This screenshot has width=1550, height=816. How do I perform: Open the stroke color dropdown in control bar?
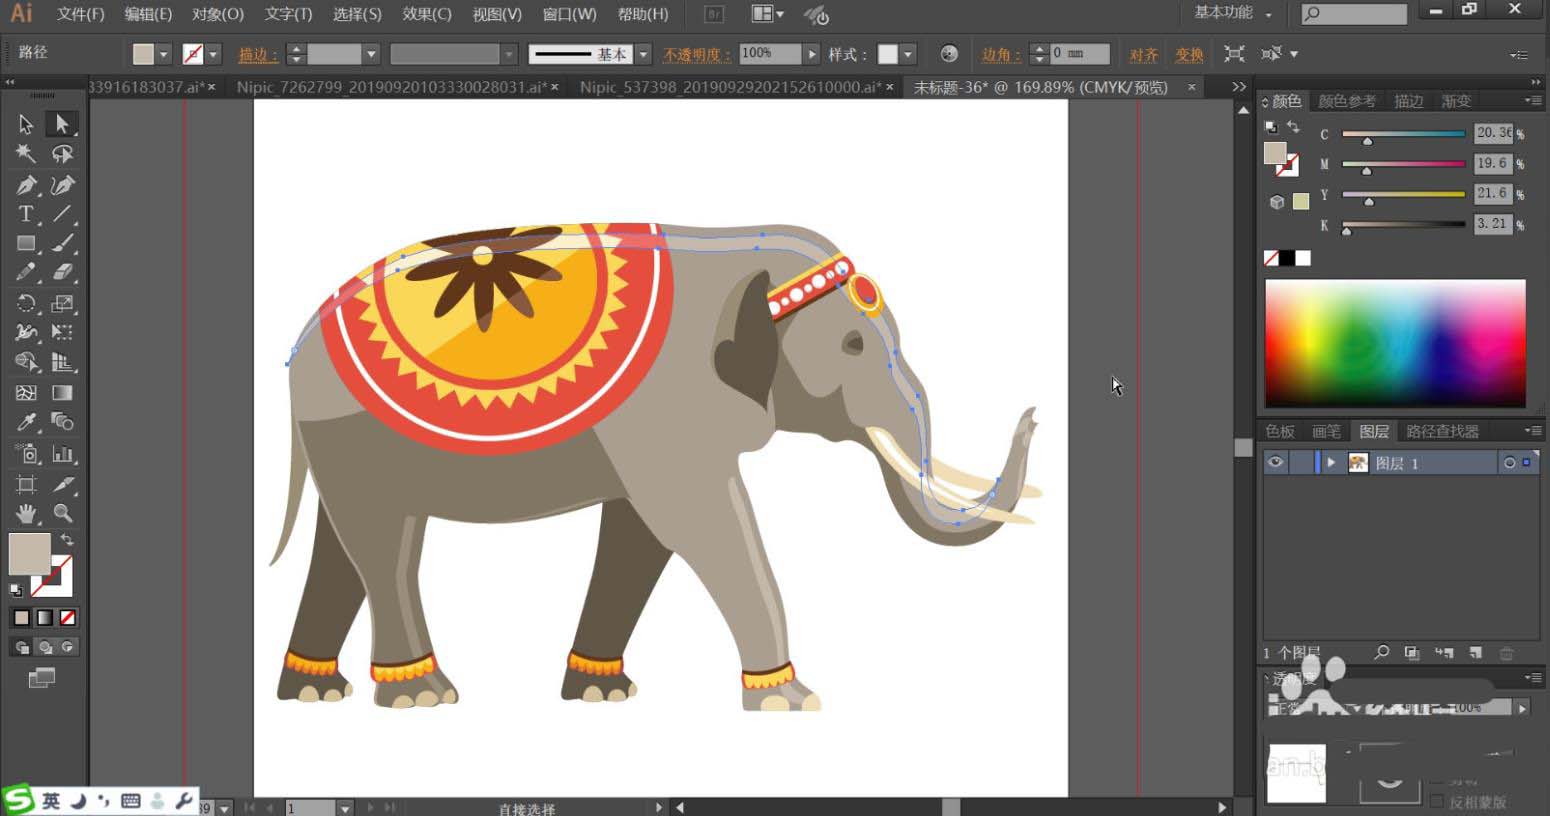[x=213, y=54]
